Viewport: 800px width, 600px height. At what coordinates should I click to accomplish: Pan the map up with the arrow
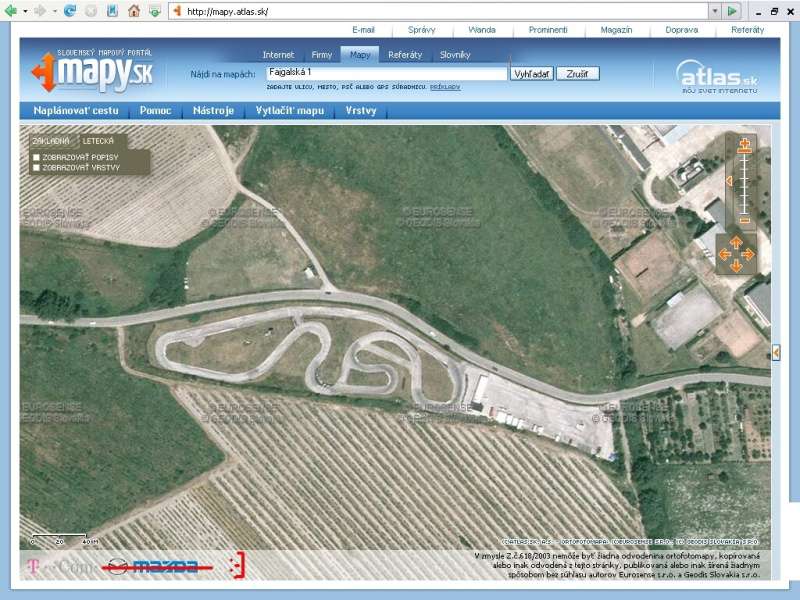736,241
